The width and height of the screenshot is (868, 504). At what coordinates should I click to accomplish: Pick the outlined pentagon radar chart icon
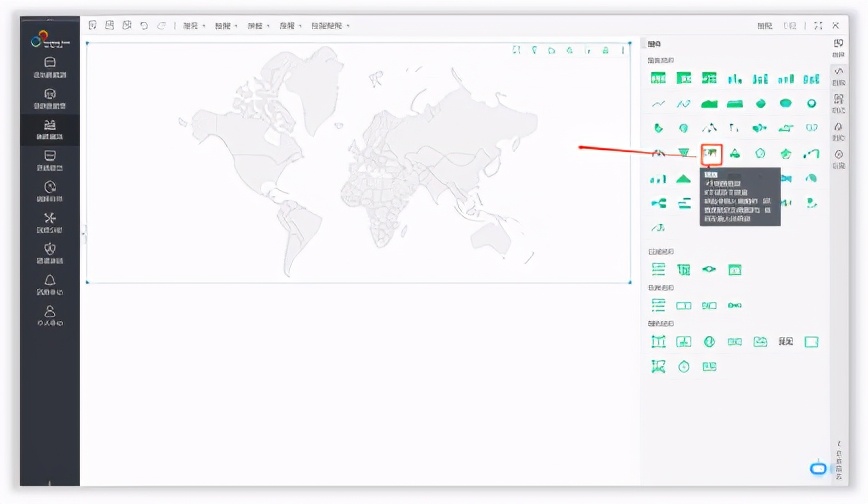pyautogui.click(x=760, y=153)
